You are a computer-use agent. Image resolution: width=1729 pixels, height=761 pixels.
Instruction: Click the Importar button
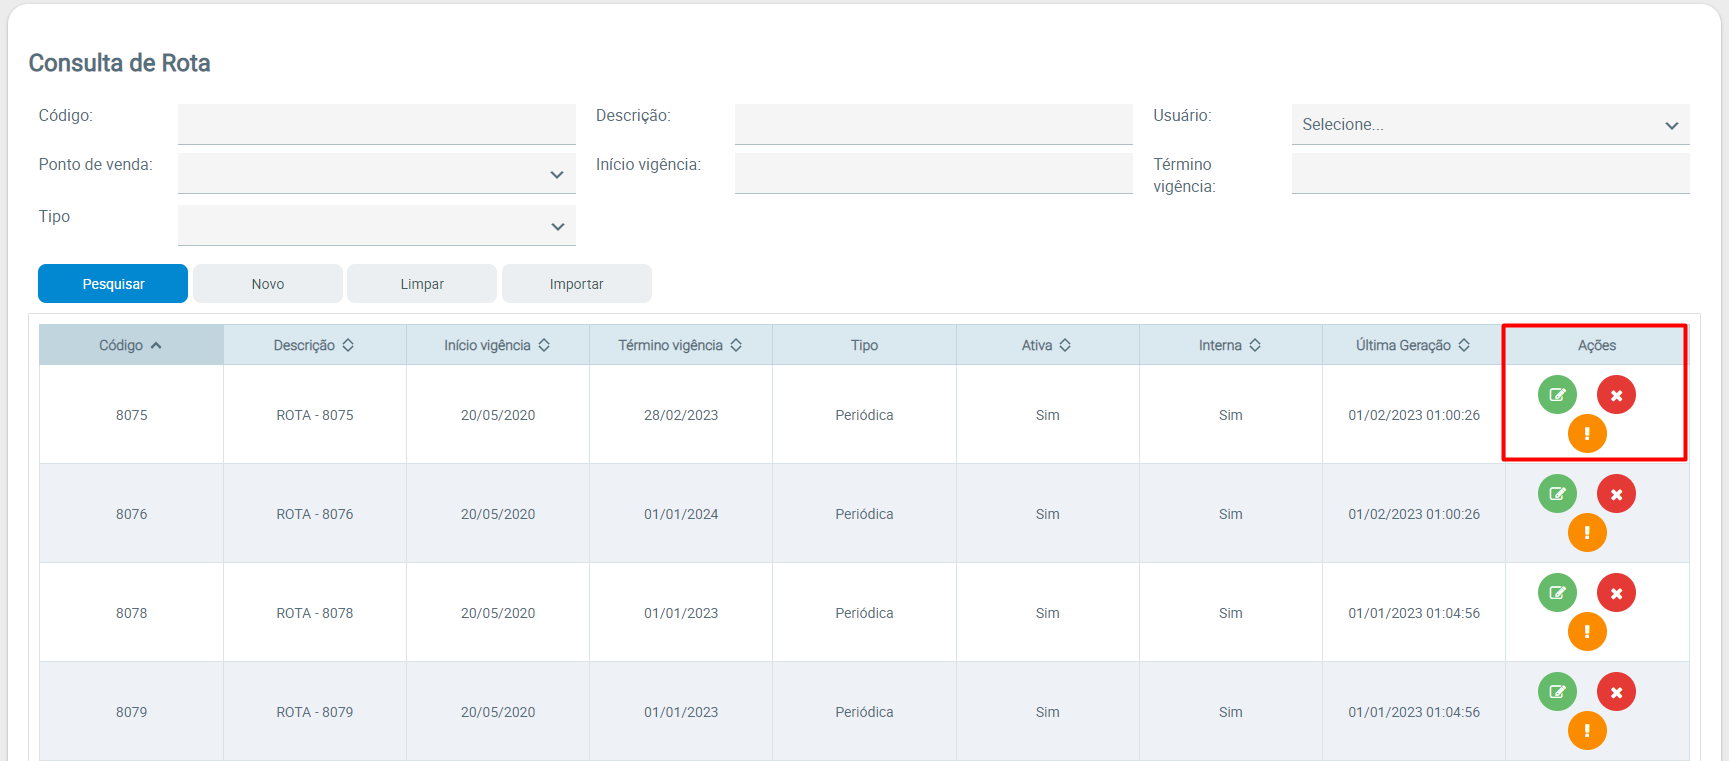[576, 284]
